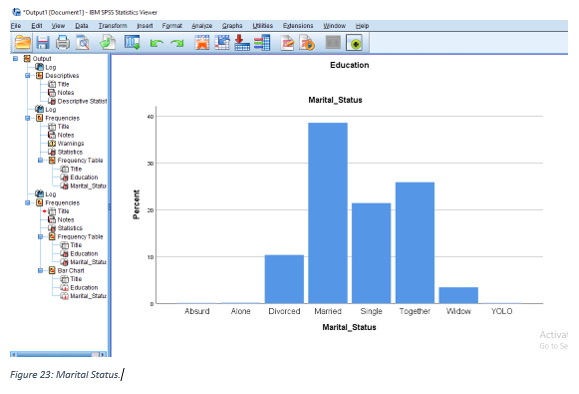
Task: Open the Window menu
Action: 335,25
